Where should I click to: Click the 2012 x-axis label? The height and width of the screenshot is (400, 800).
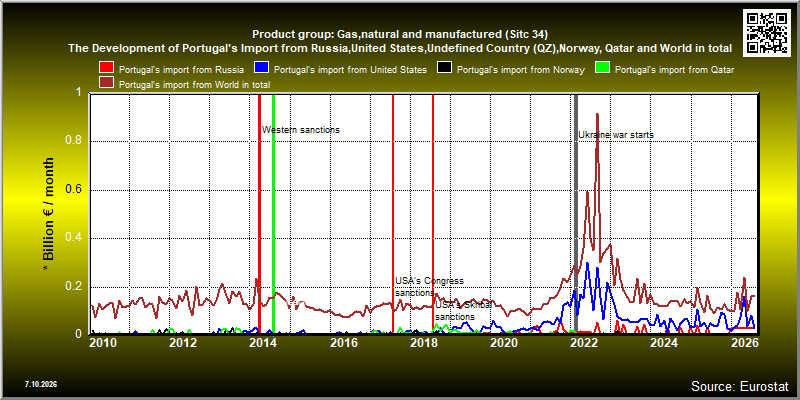pos(184,342)
